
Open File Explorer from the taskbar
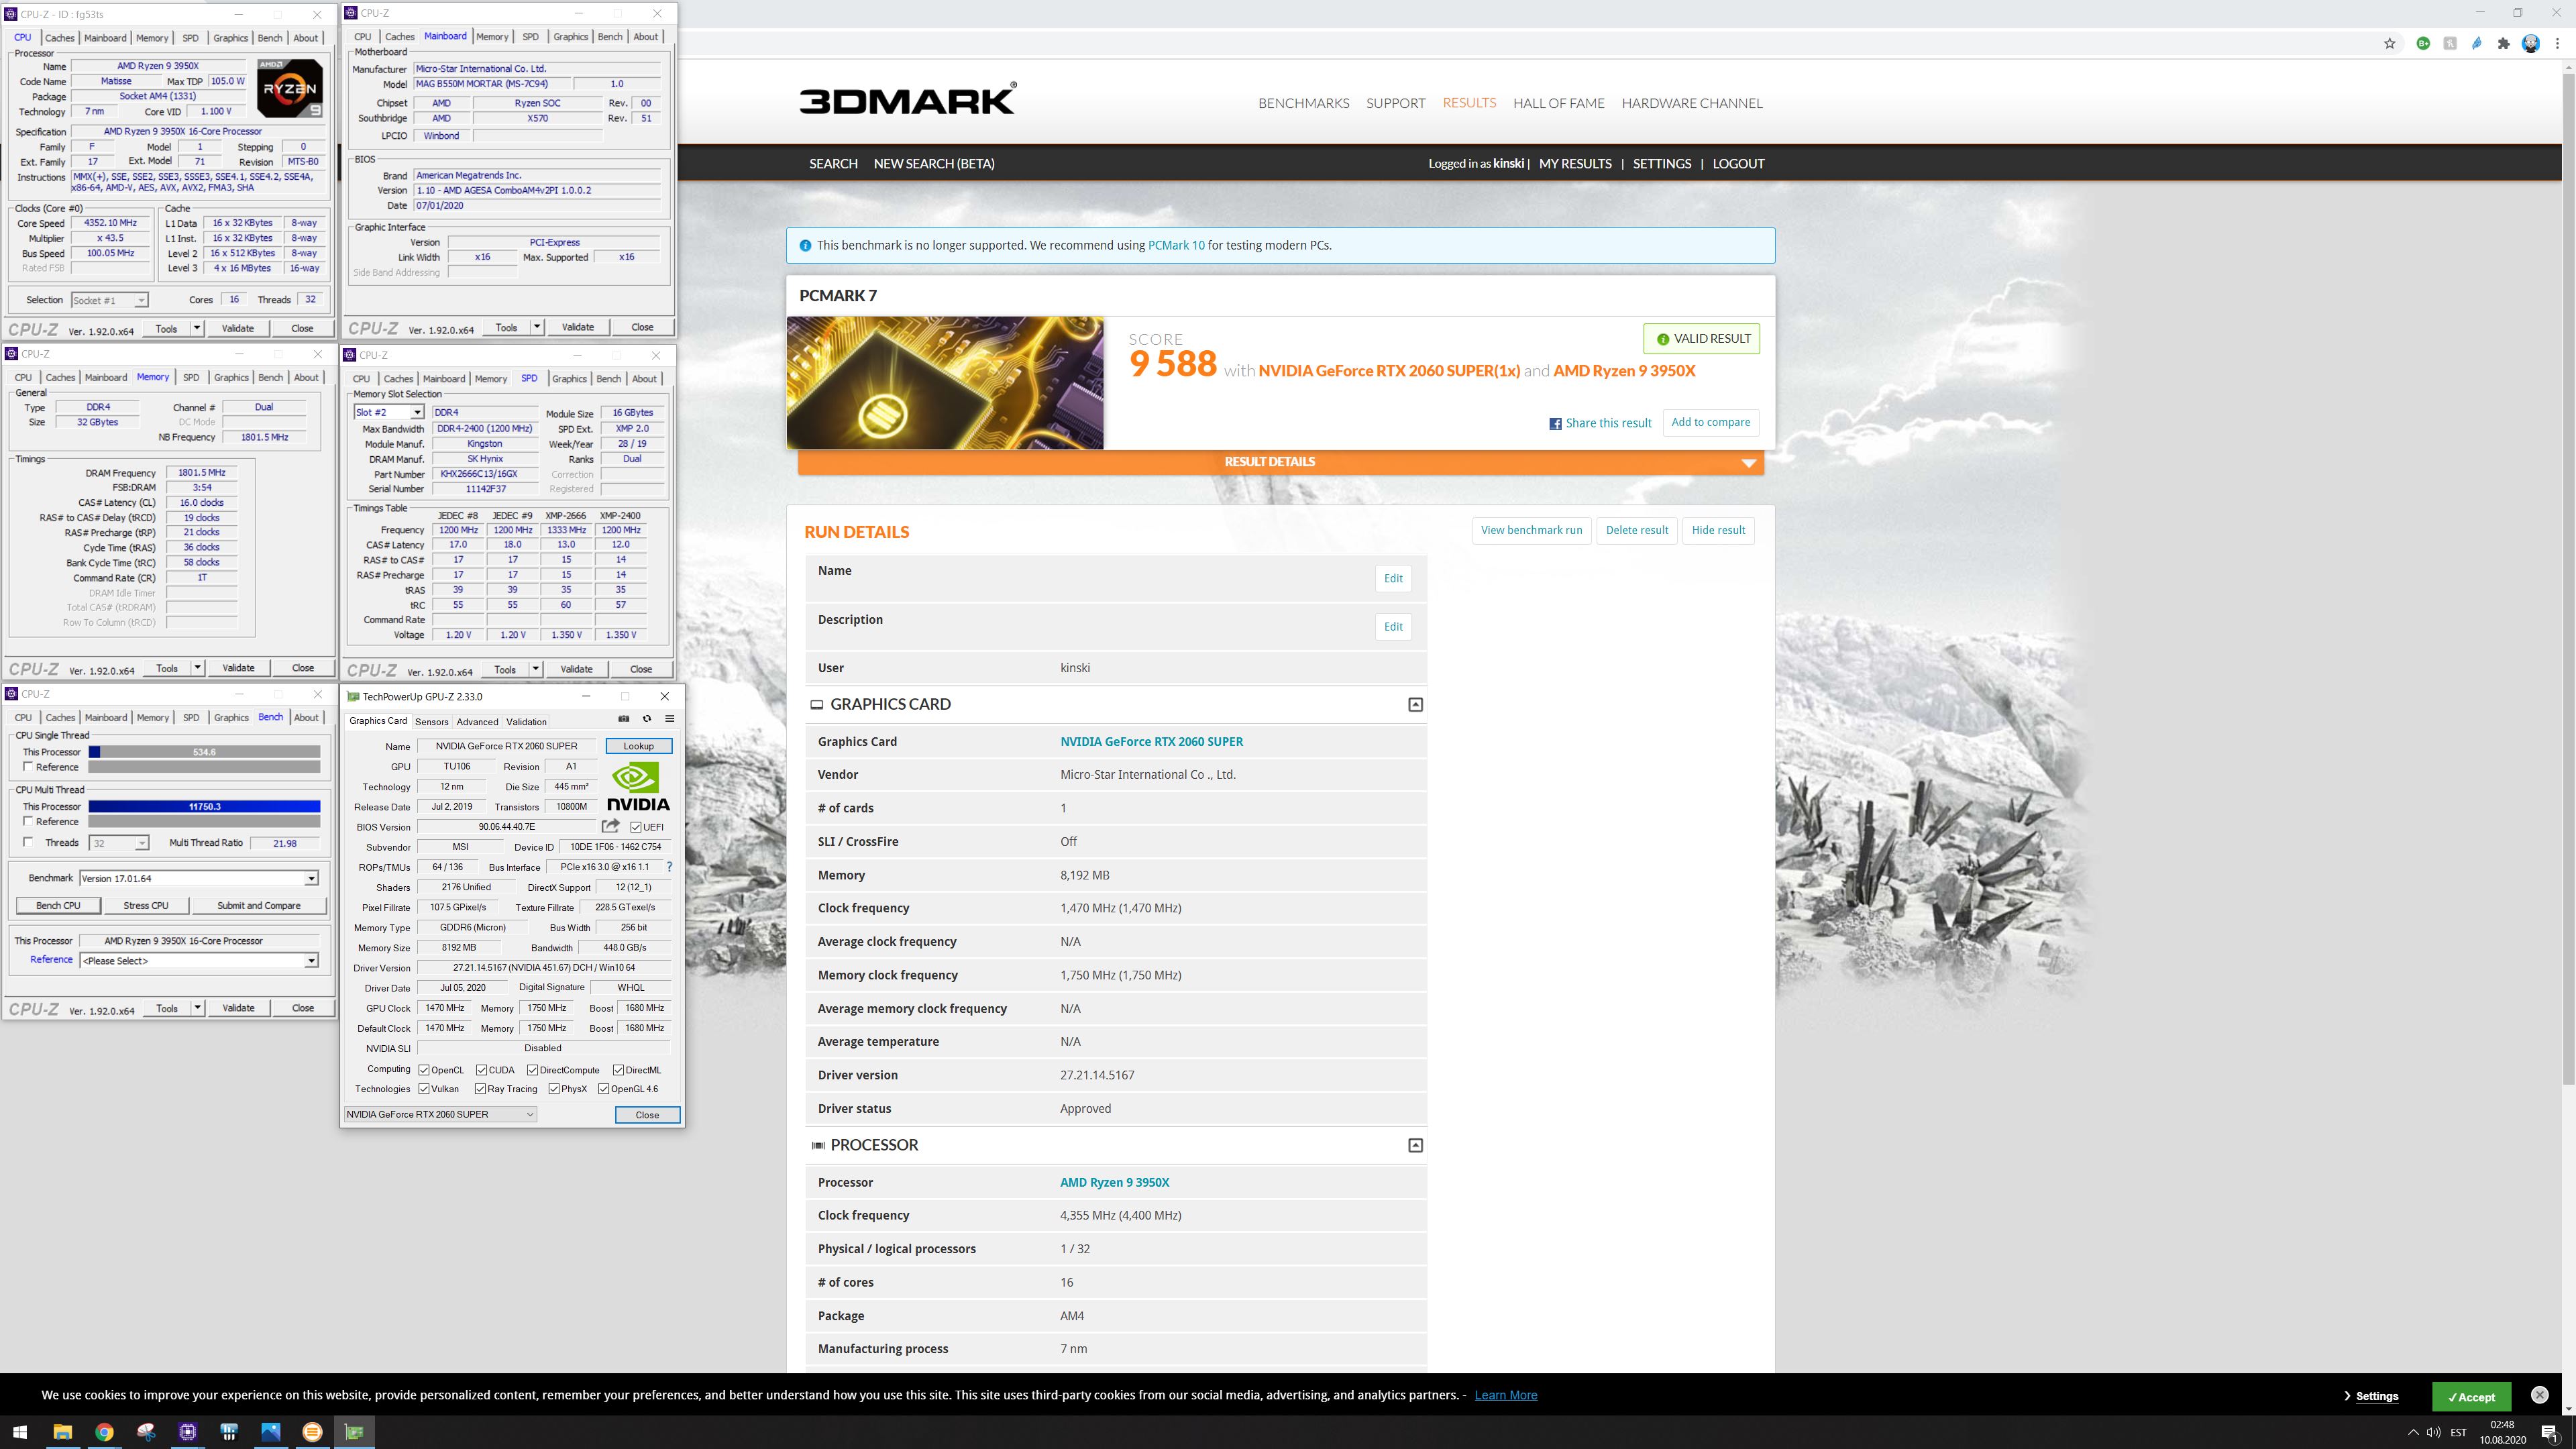(x=62, y=1432)
